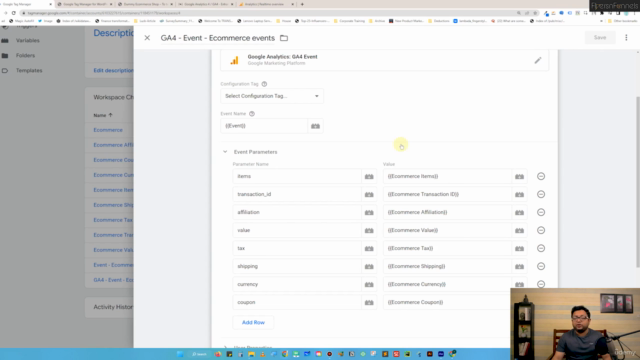This screenshot has height=360, width=640.
Task: Click the taskbar search box
Action: [199, 354]
